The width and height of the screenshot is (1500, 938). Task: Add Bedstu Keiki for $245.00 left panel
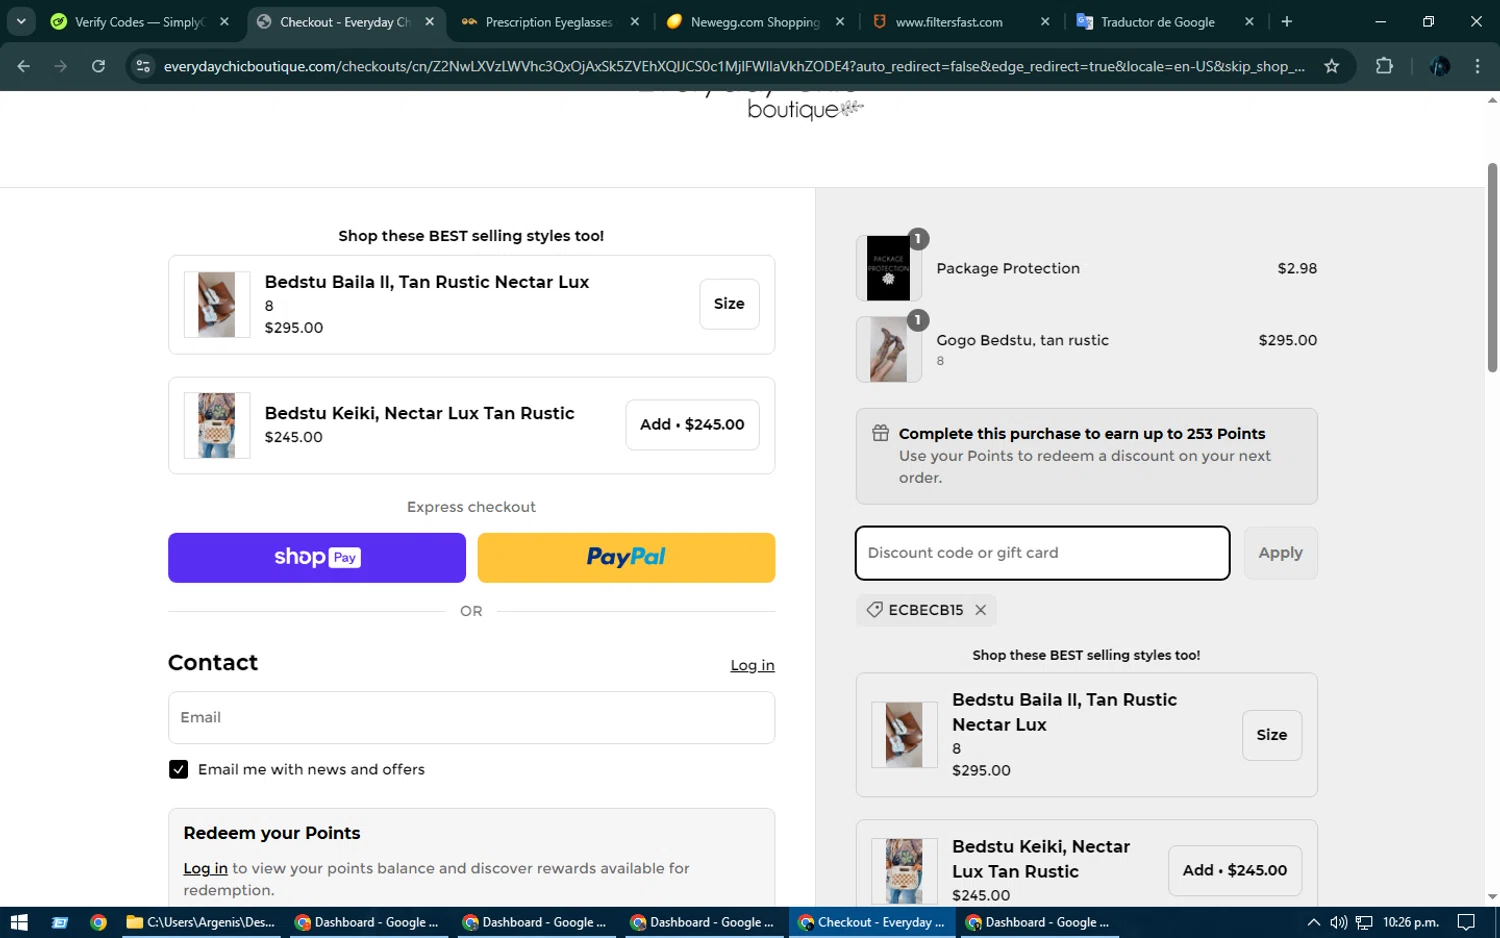pyautogui.click(x=692, y=425)
